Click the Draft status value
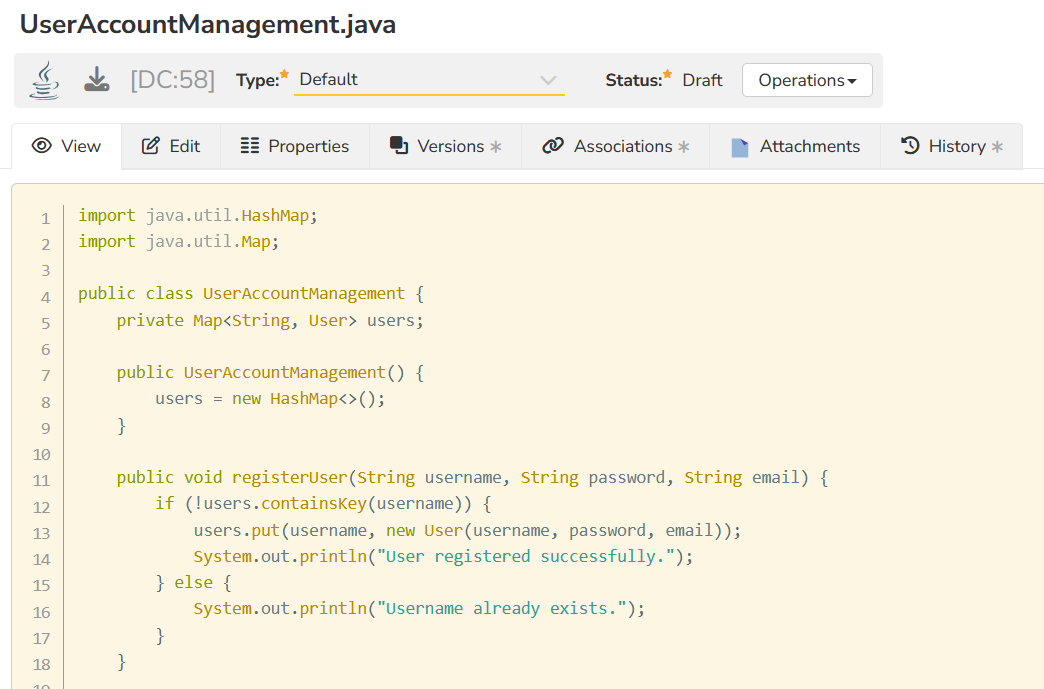Screen dimensions: 1044x689 coord(702,80)
